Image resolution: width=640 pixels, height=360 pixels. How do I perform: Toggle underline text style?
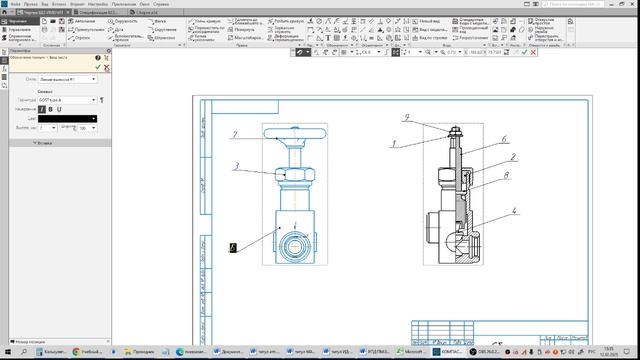[x=59, y=109]
